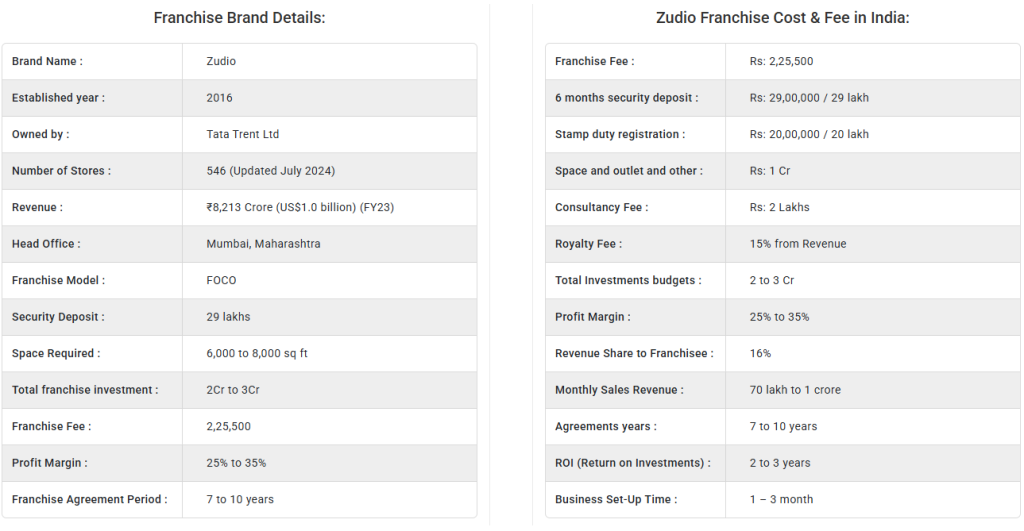Screen dimensions: 1024x531
Task: Select the Business Set-Up Time value
Action: click(x=781, y=499)
